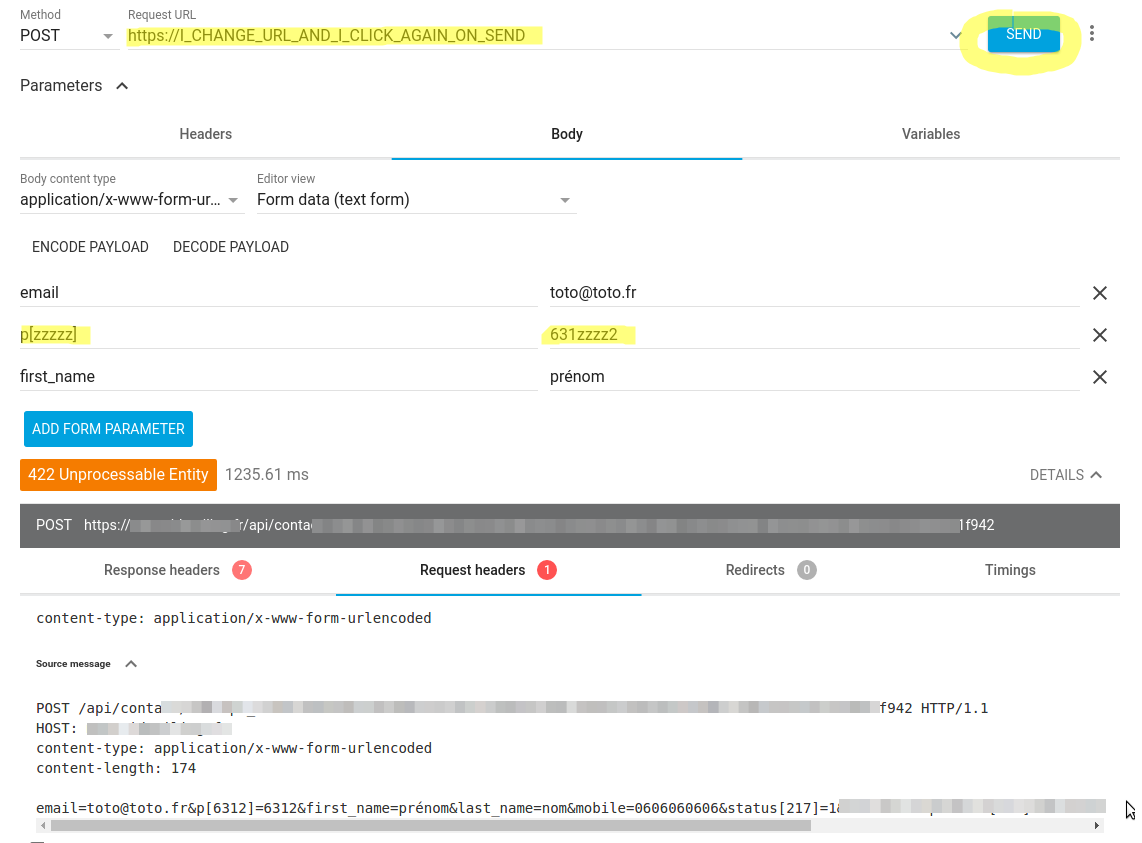
Task: Click ADD FORM PARAMETER
Action: click(107, 428)
